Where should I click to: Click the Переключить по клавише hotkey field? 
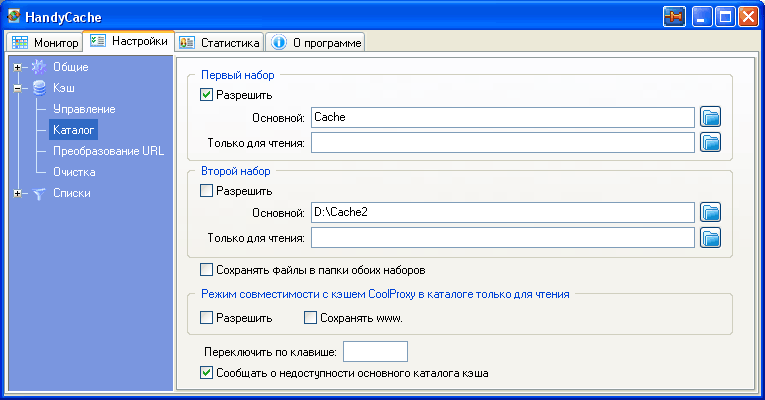point(375,351)
